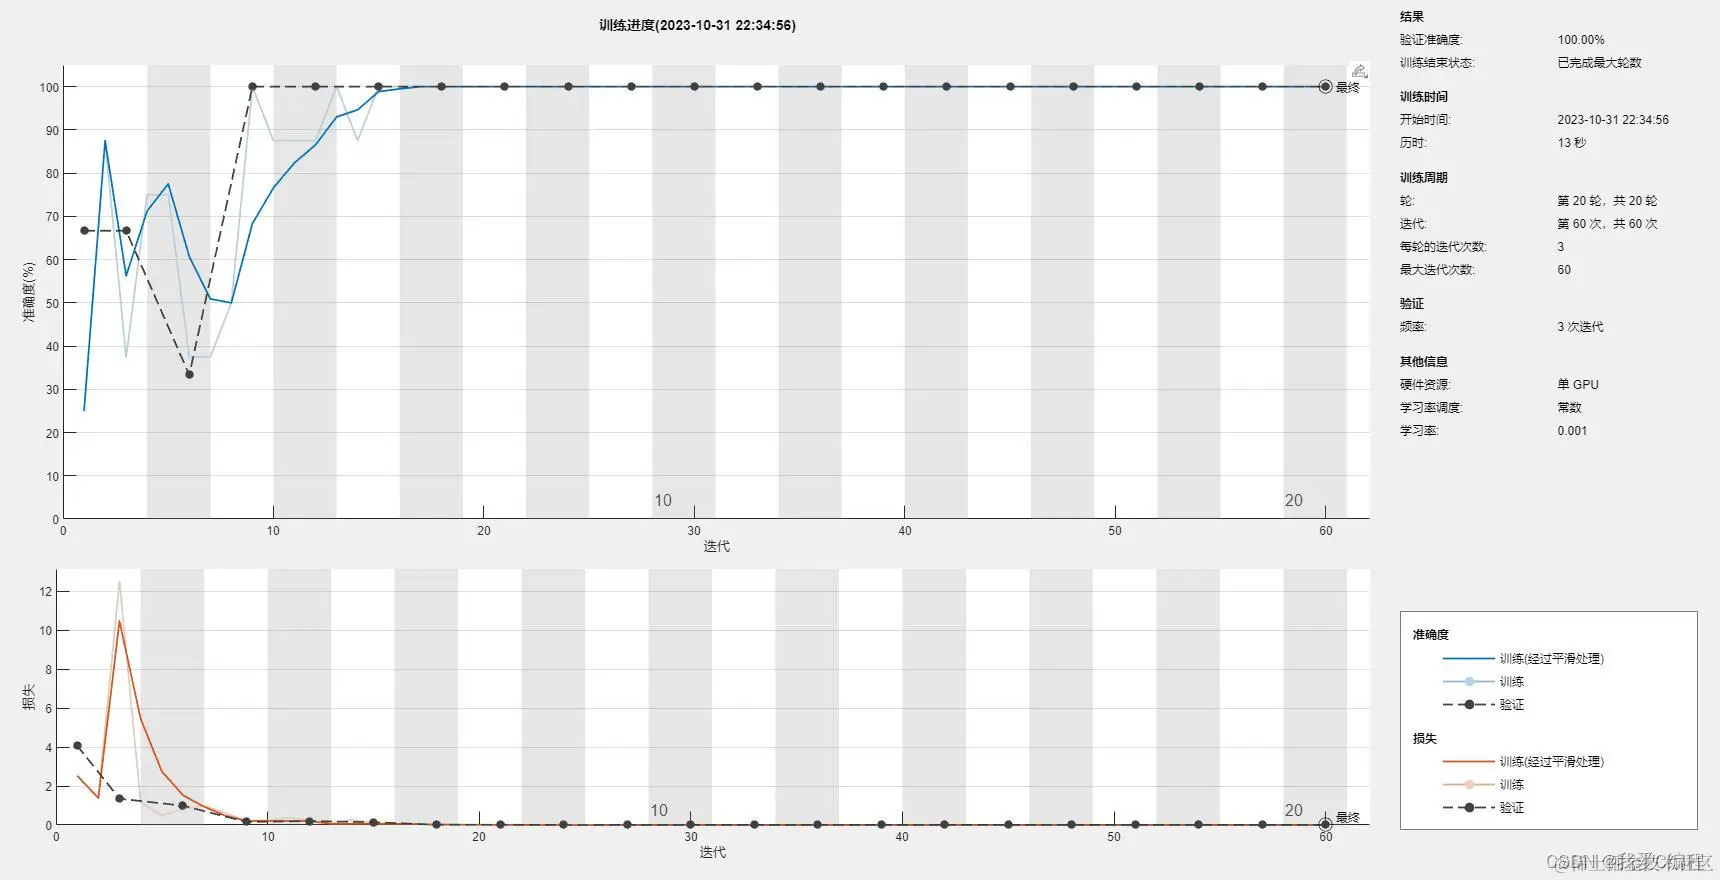Click the 训练周期 section heading
This screenshot has height=880, width=1720.
click(1424, 178)
